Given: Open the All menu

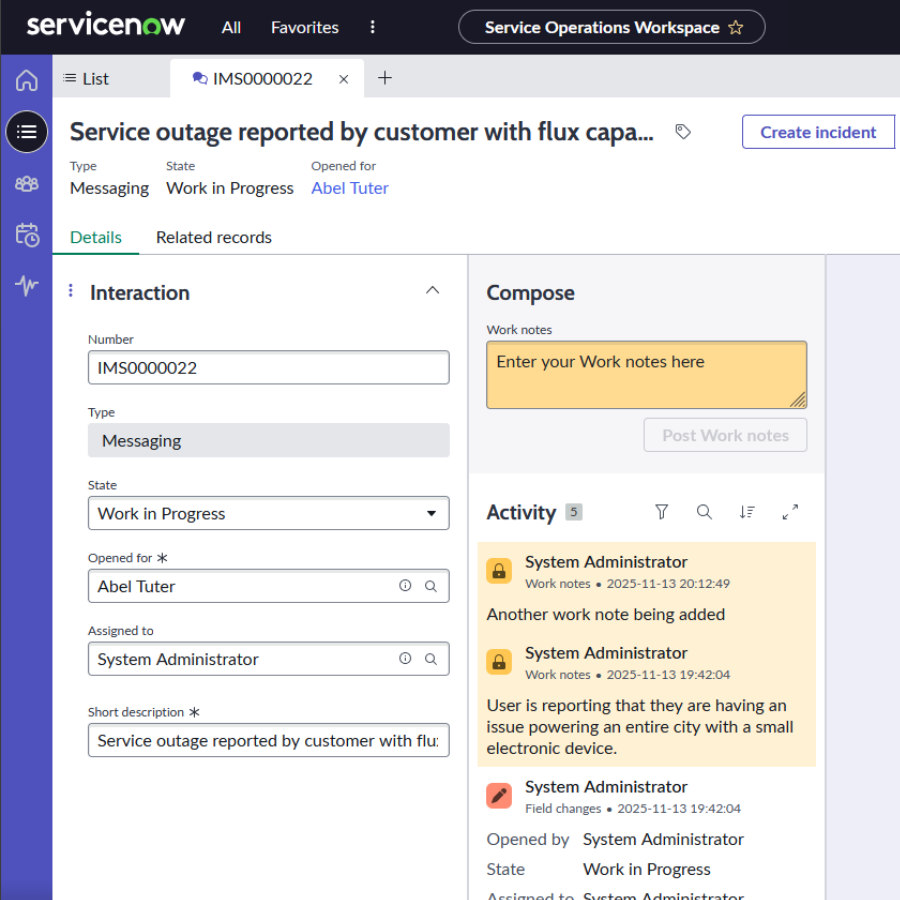Looking at the screenshot, I should [231, 27].
